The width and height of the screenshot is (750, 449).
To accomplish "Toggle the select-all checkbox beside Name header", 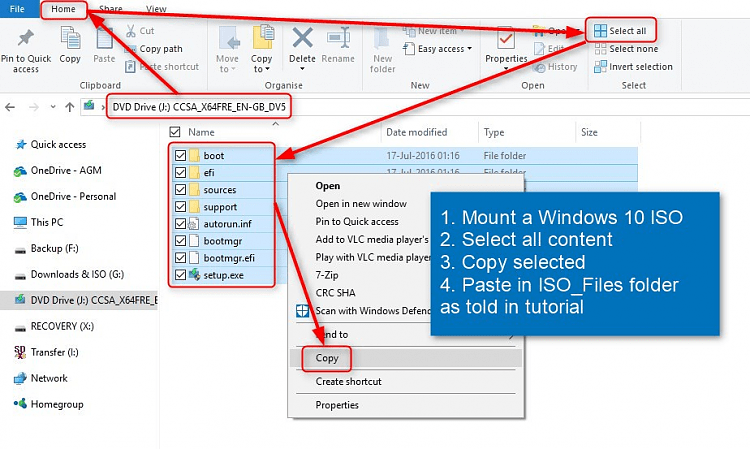I will click(x=175, y=132).
